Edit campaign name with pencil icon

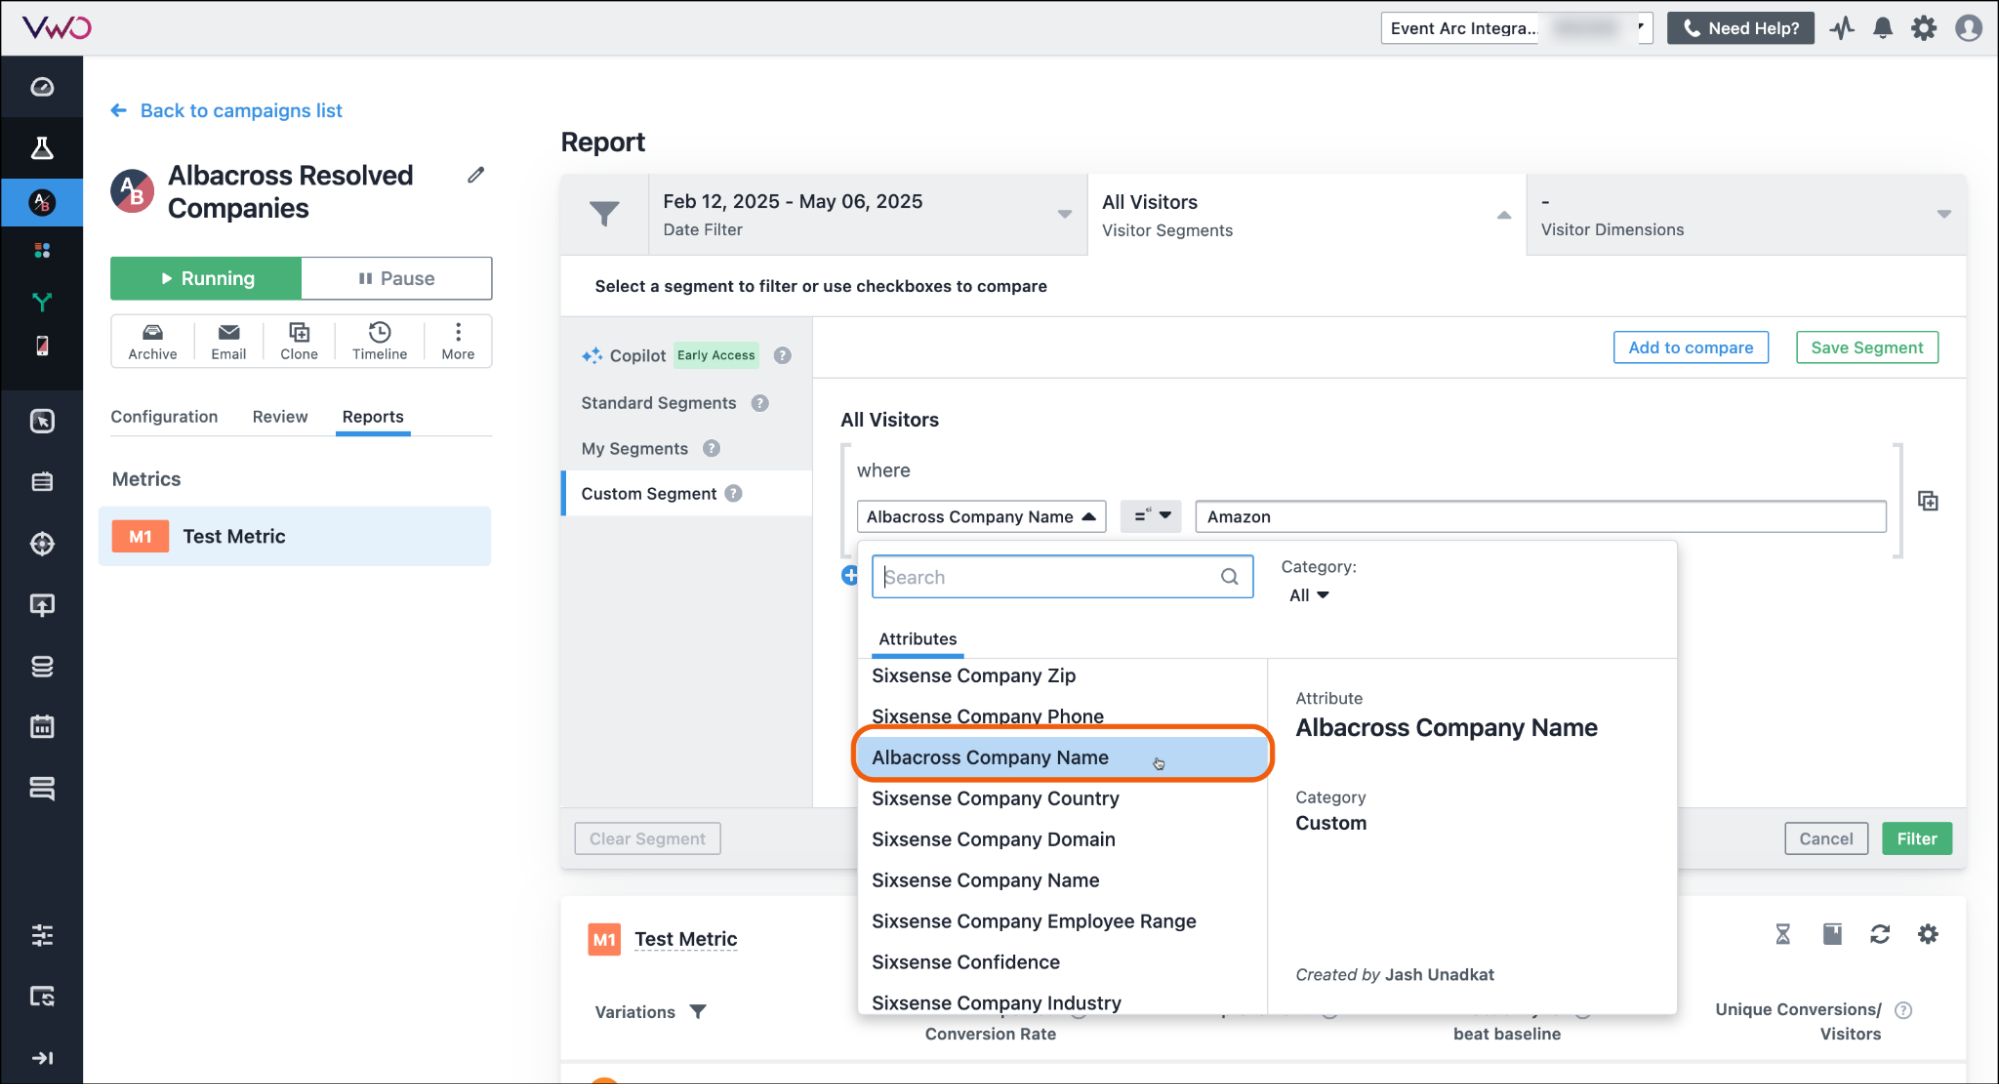tap(476, 175)
